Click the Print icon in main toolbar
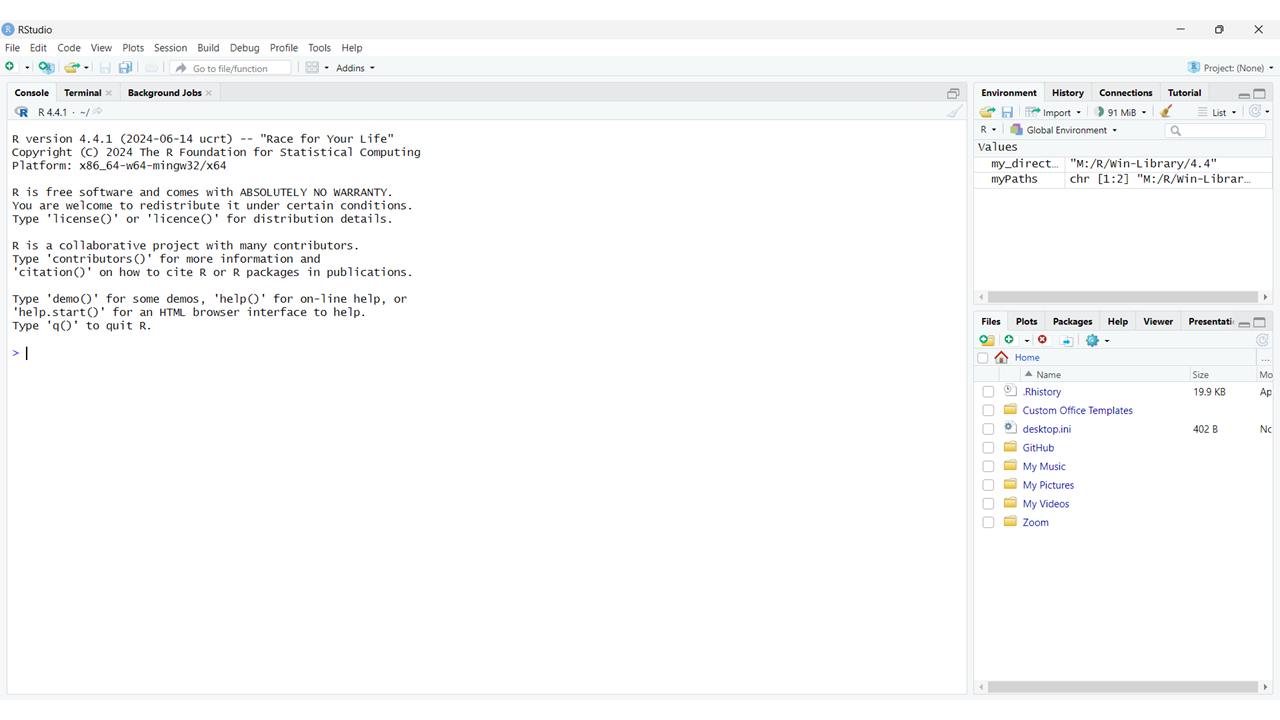This screenshot has width=1280, height=720. coord(152,67)
